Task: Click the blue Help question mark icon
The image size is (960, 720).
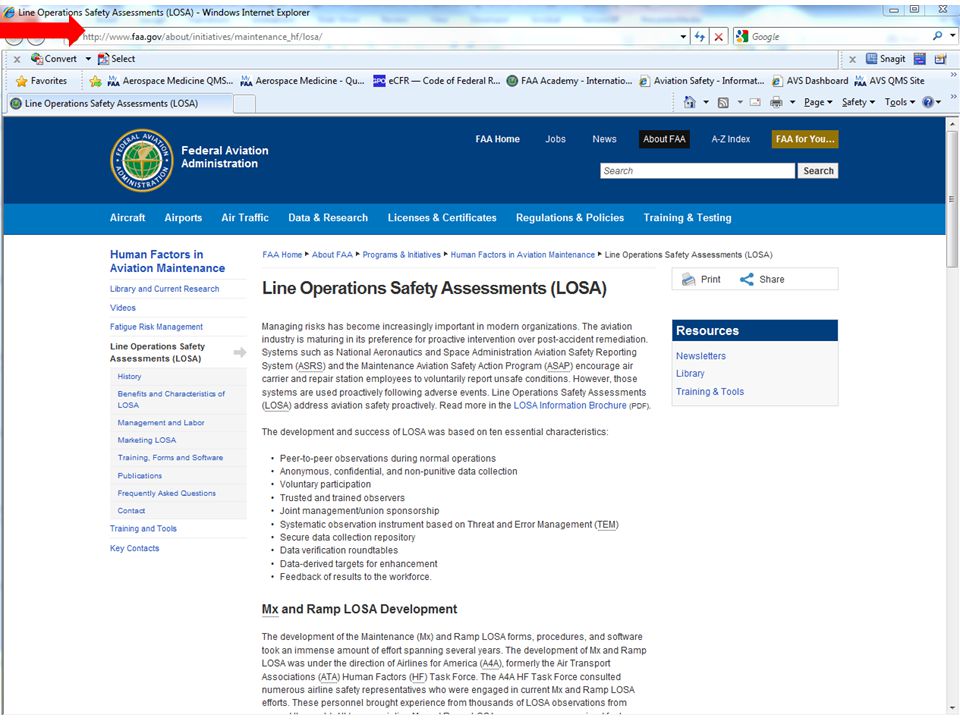Action: point(928,102)
